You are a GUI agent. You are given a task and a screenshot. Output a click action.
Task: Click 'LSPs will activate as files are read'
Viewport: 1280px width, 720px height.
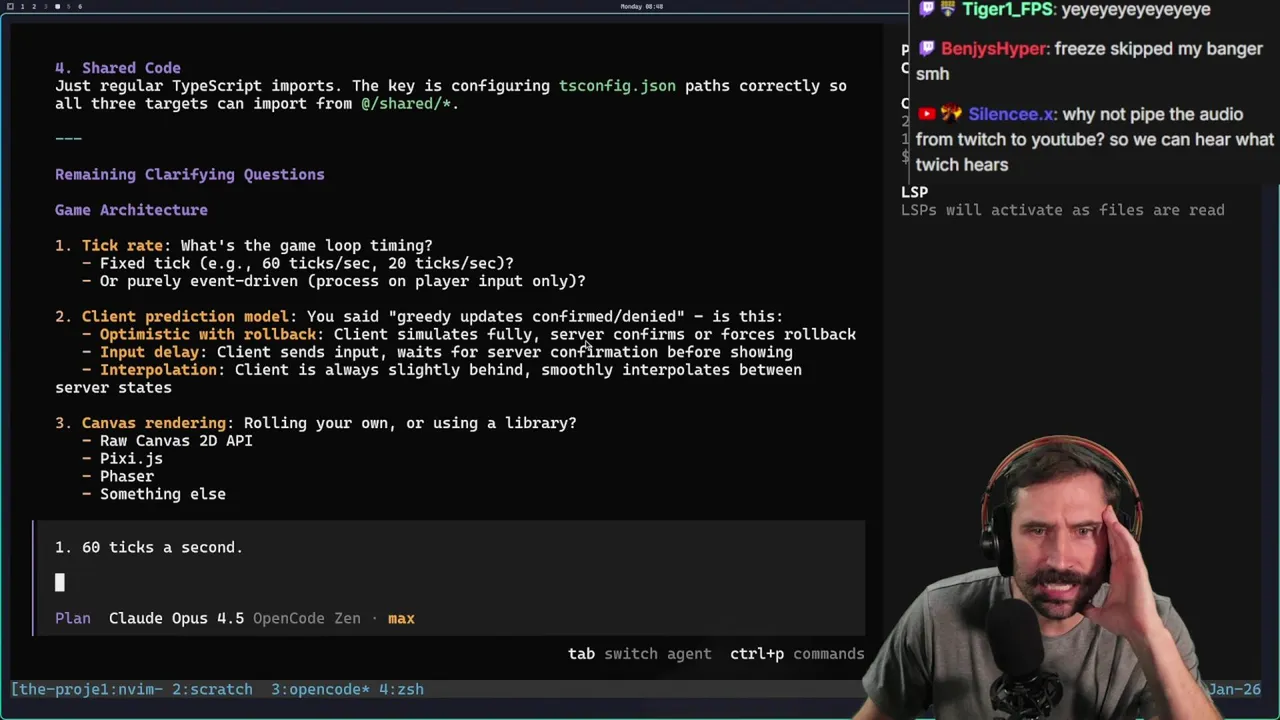[x=1062, y=210]
